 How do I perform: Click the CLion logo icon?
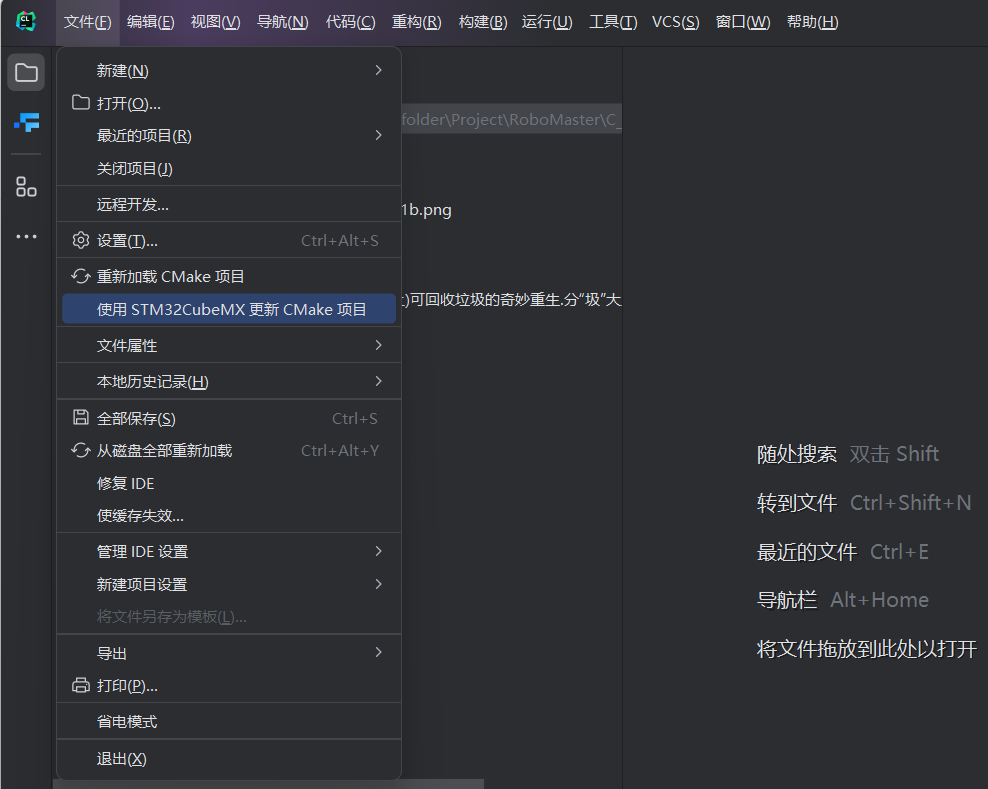tap(26, 21)
